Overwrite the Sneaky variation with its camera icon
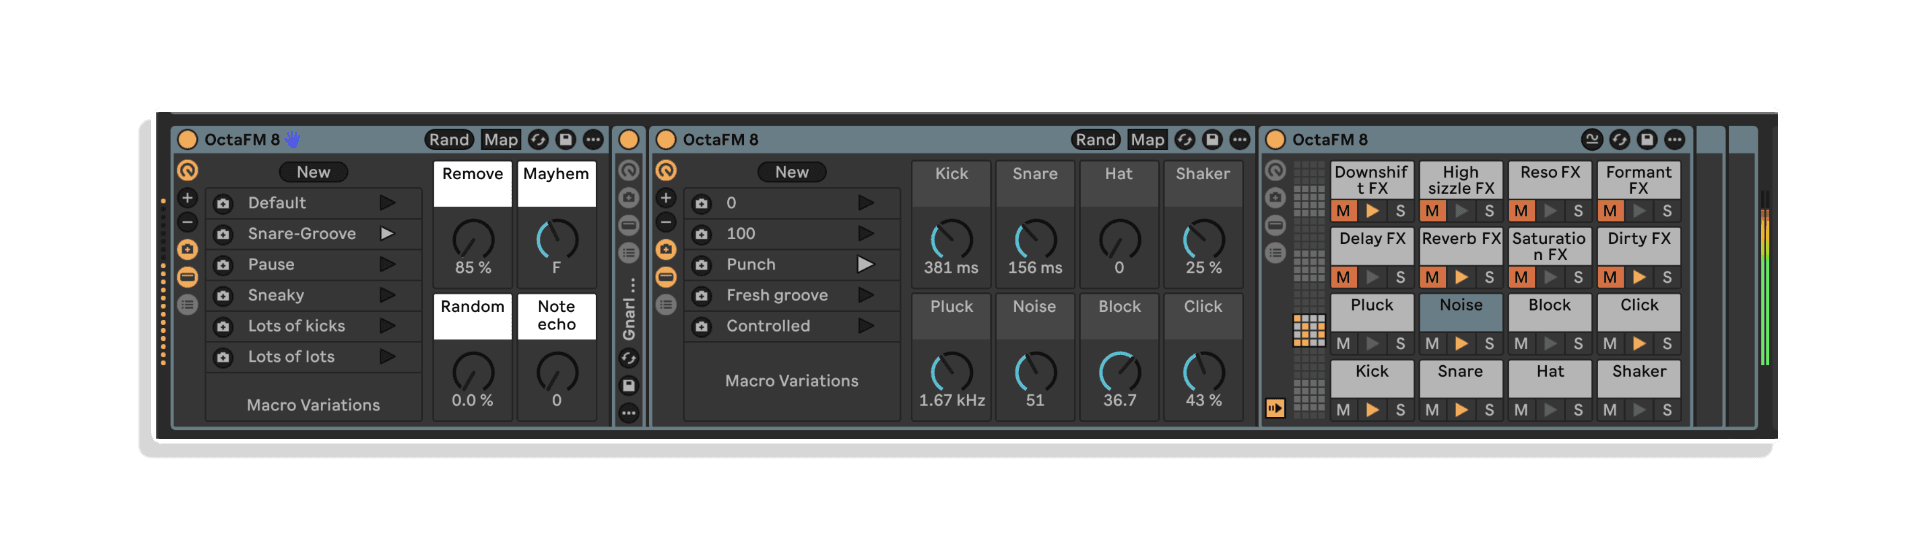 223,296
